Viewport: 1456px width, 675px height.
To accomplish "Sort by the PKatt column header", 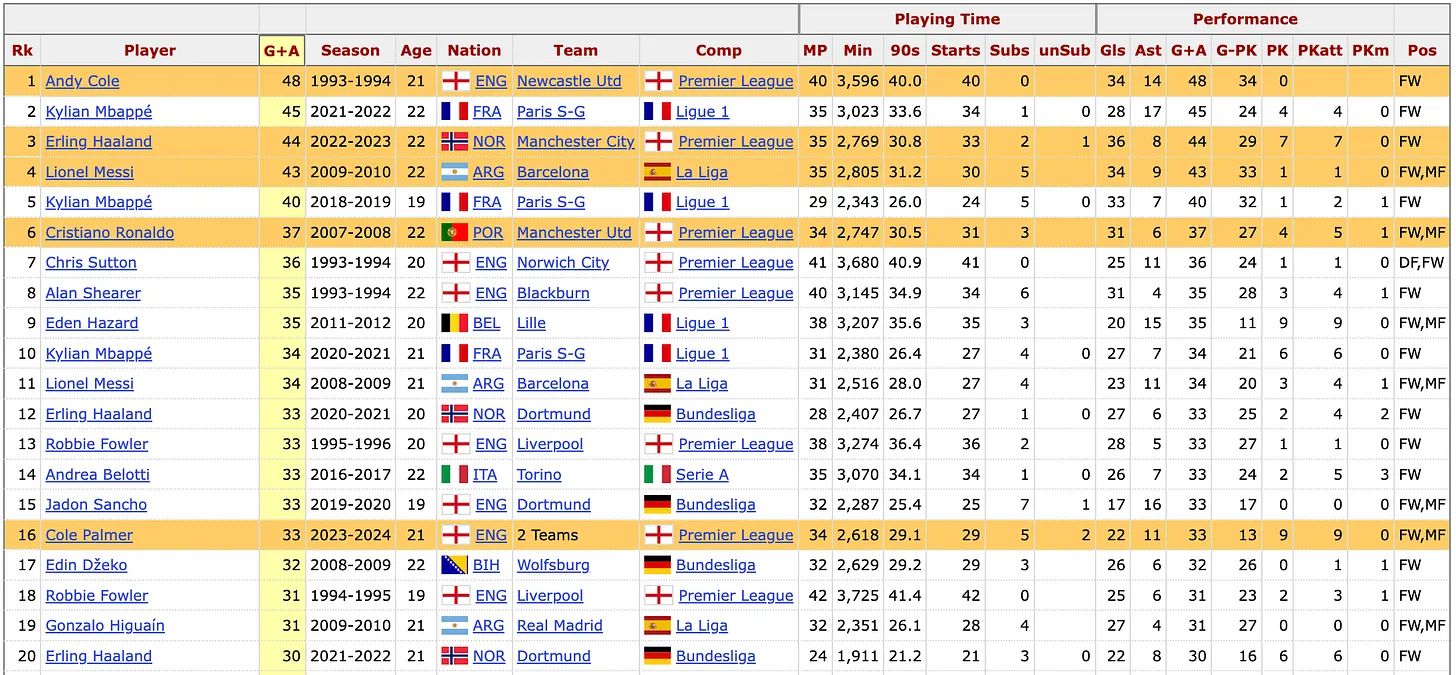I will (1320, 50).
